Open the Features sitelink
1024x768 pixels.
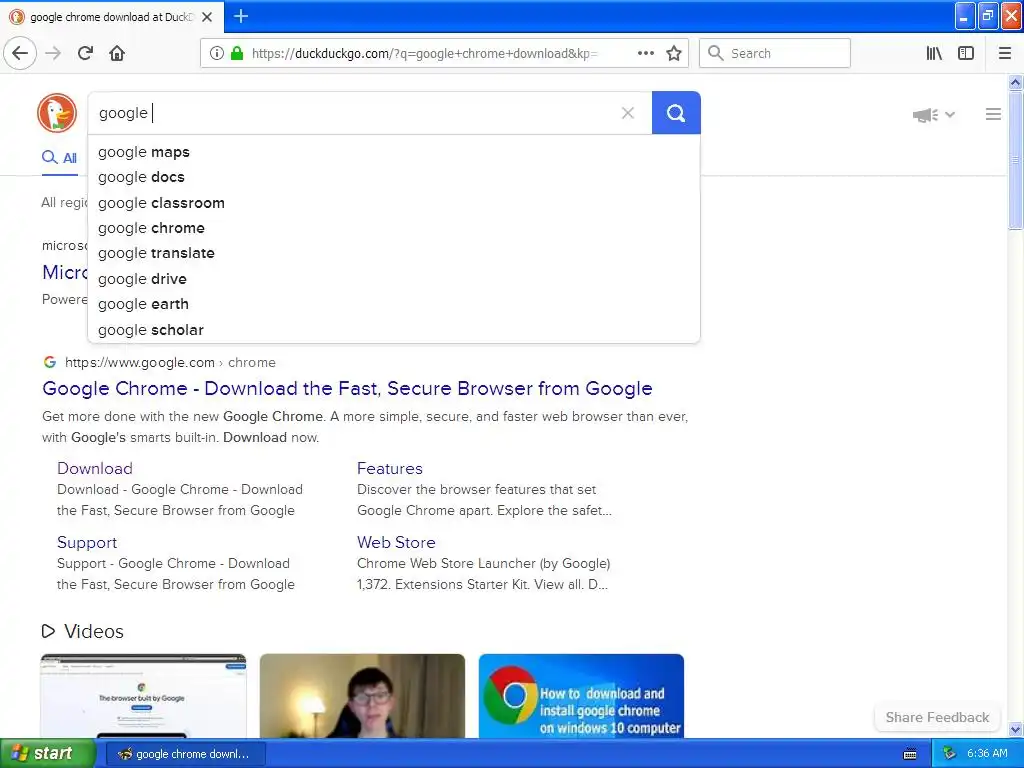coord(389,468)
